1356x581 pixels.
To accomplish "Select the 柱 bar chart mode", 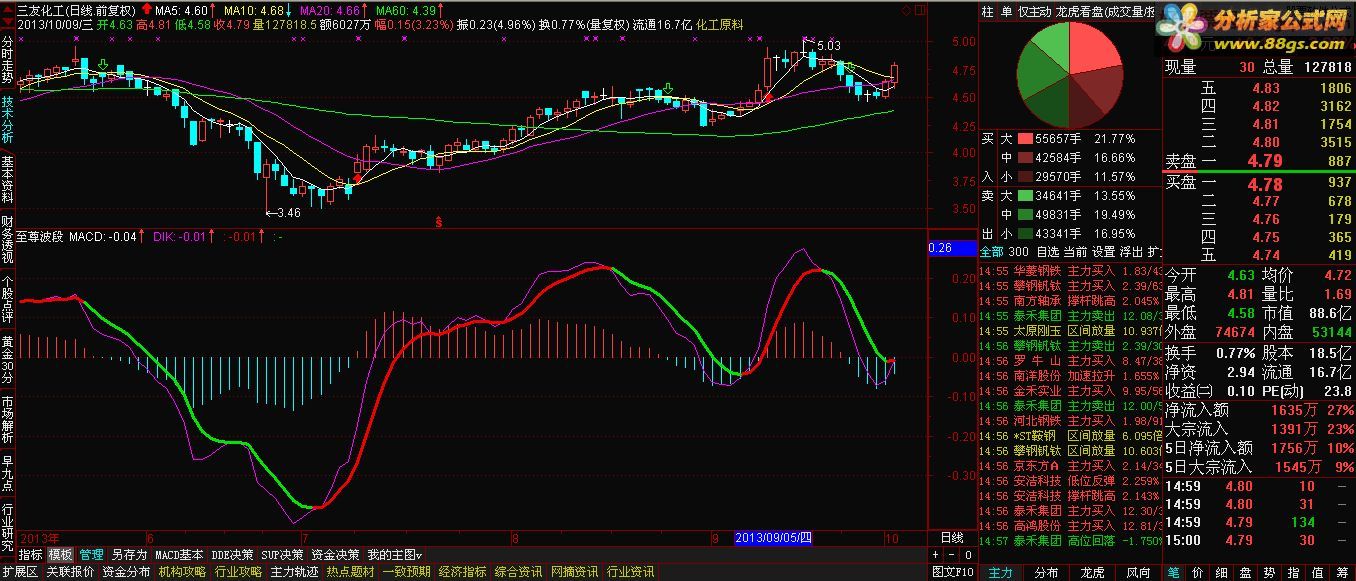I will (988, 11).
